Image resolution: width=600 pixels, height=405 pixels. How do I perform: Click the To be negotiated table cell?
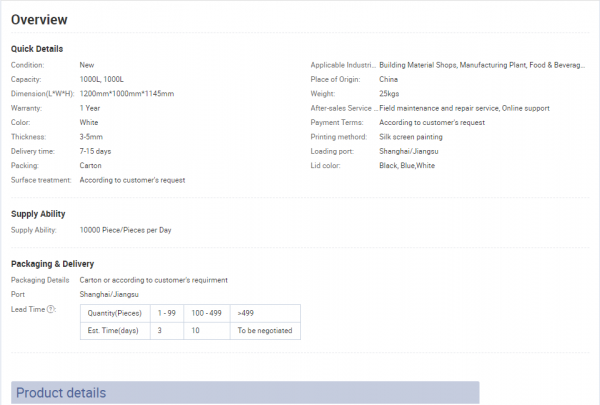[x=264, y=330]
